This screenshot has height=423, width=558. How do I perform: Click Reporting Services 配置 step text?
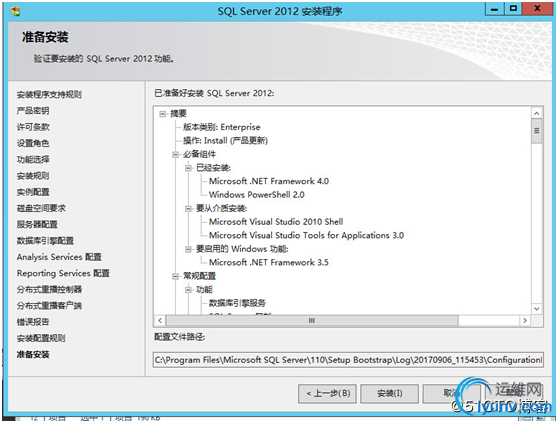tap(63, 273)
